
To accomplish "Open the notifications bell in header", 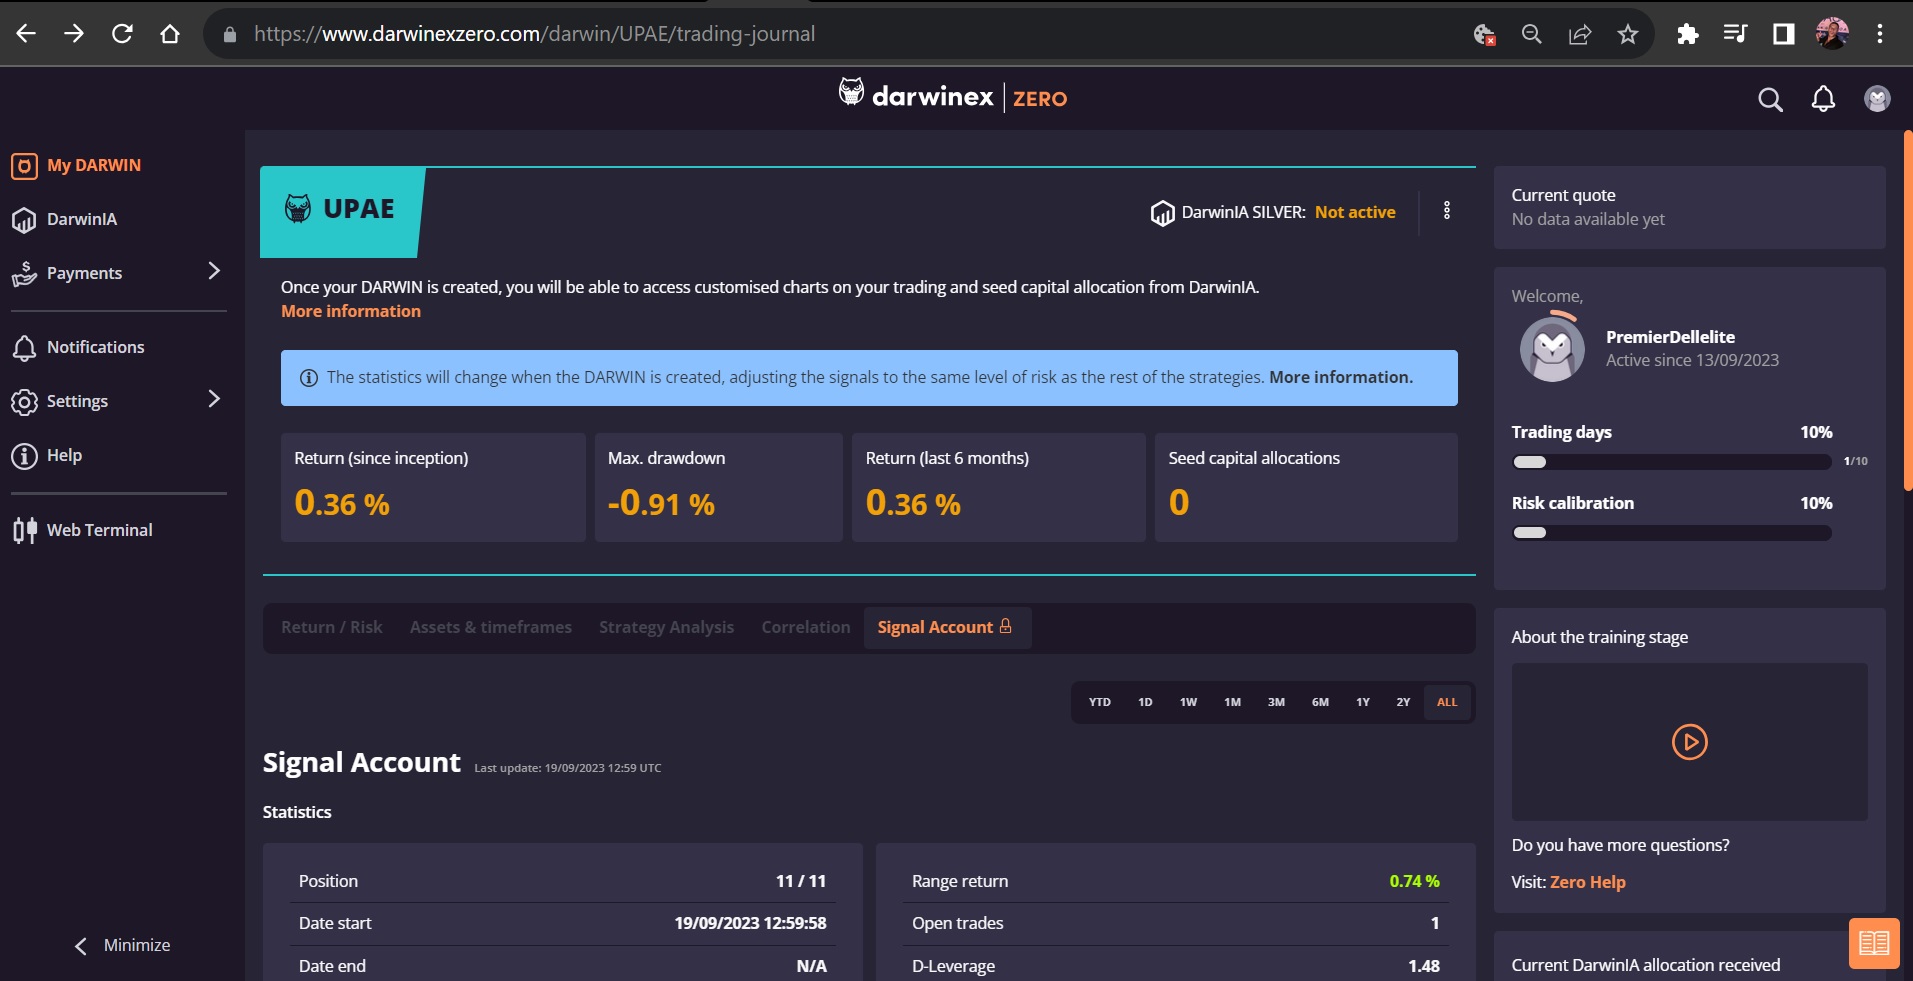I will click(x=1823, y=99).
